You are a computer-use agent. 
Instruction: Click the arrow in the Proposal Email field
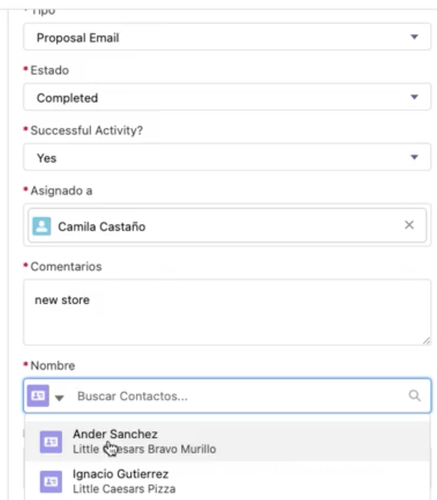(x=414, y=37)
